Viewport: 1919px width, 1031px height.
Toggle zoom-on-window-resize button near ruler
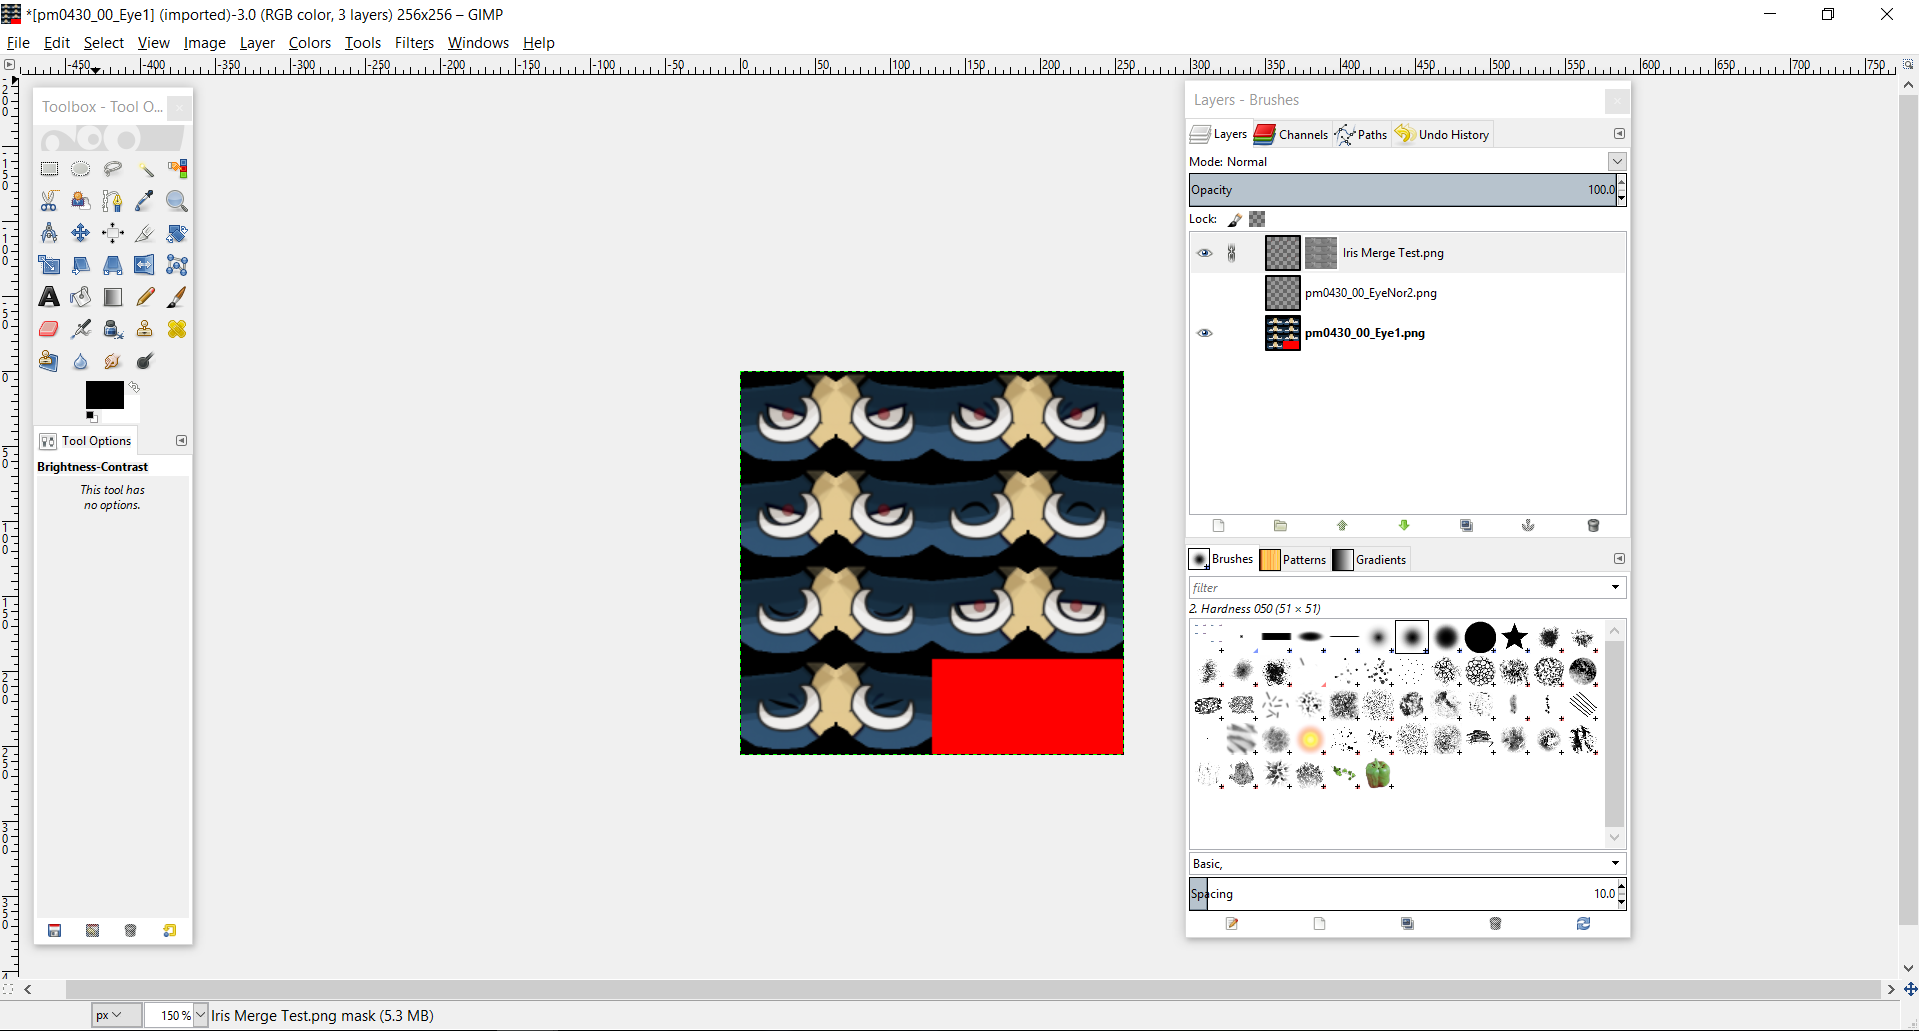pyautogui.click(x=1908, y=64)
